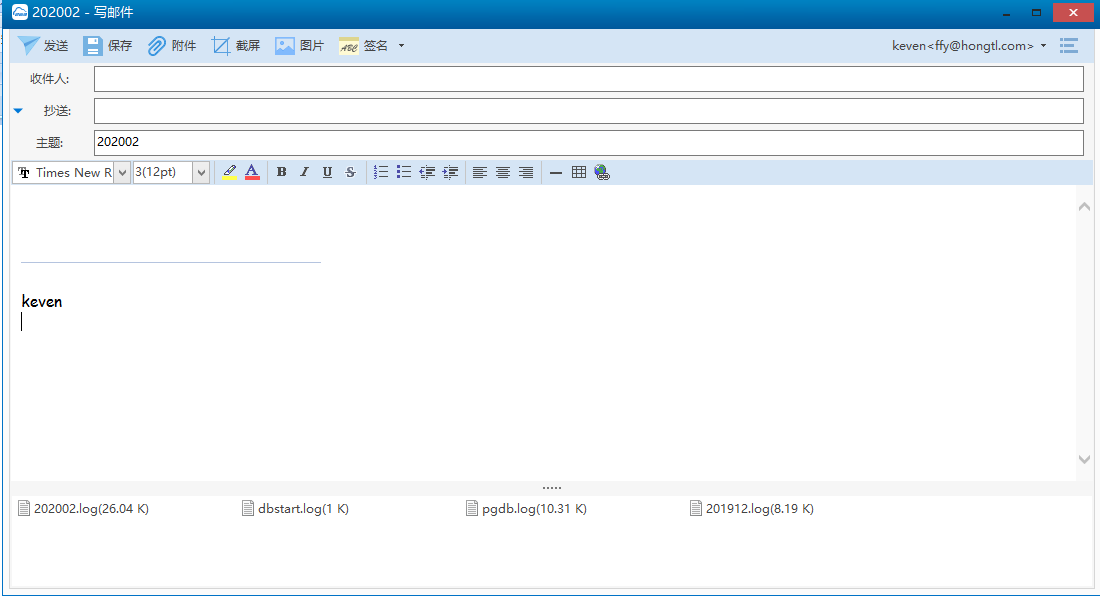The image size is (1100, 596).
Task: Click the recipient (收件人) input field
Action: 588,79
